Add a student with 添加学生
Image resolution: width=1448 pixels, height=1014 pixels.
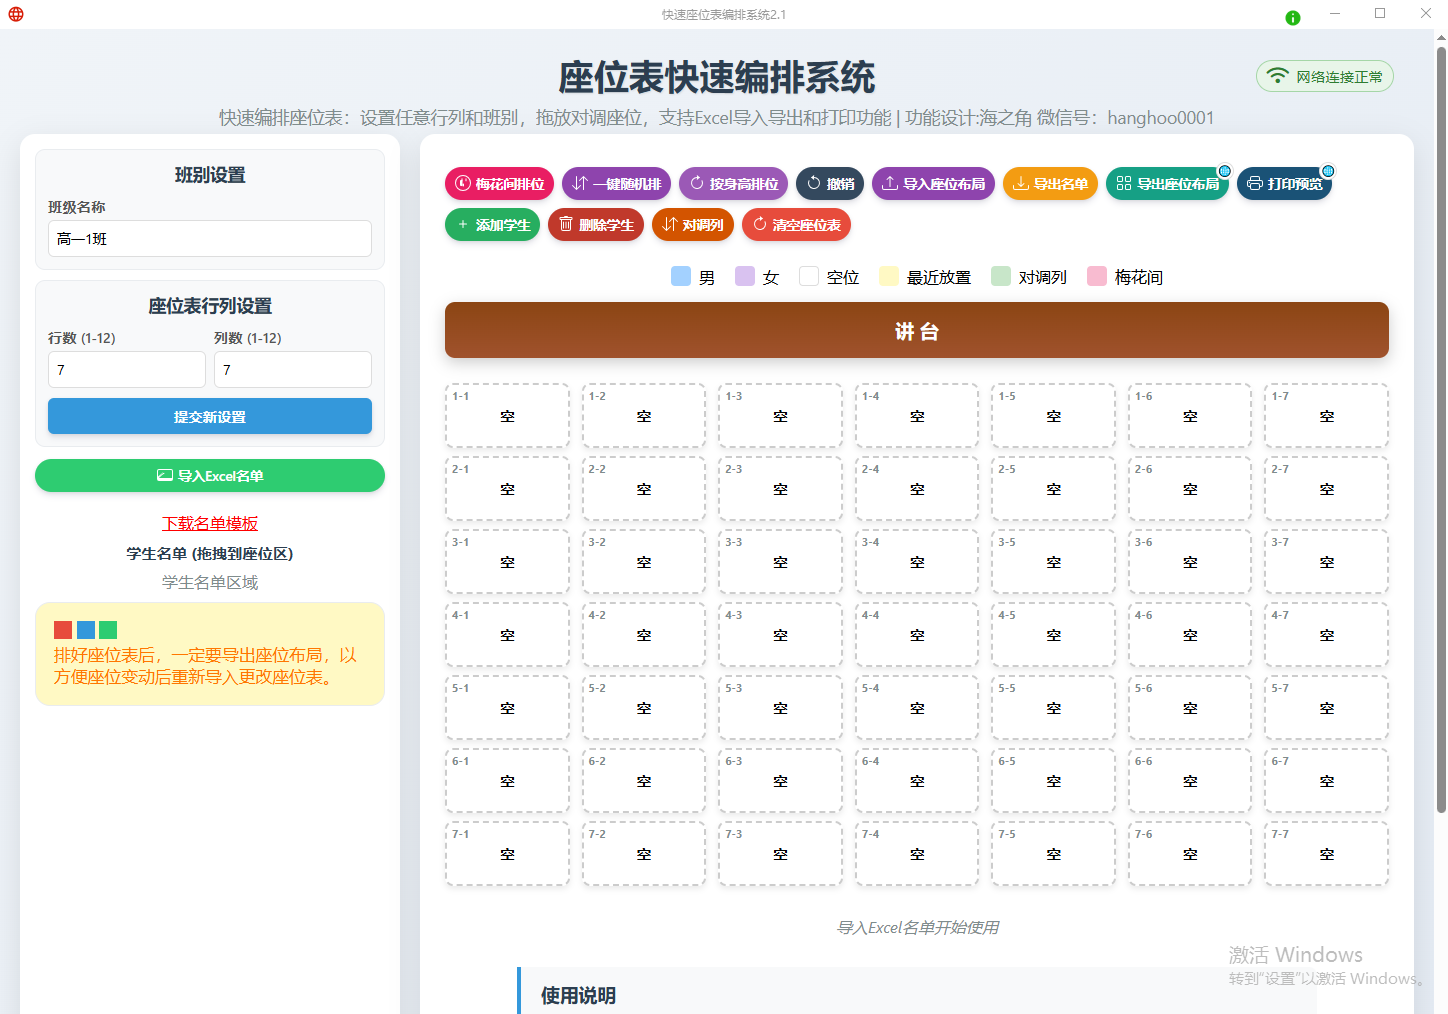click(492, 225)
